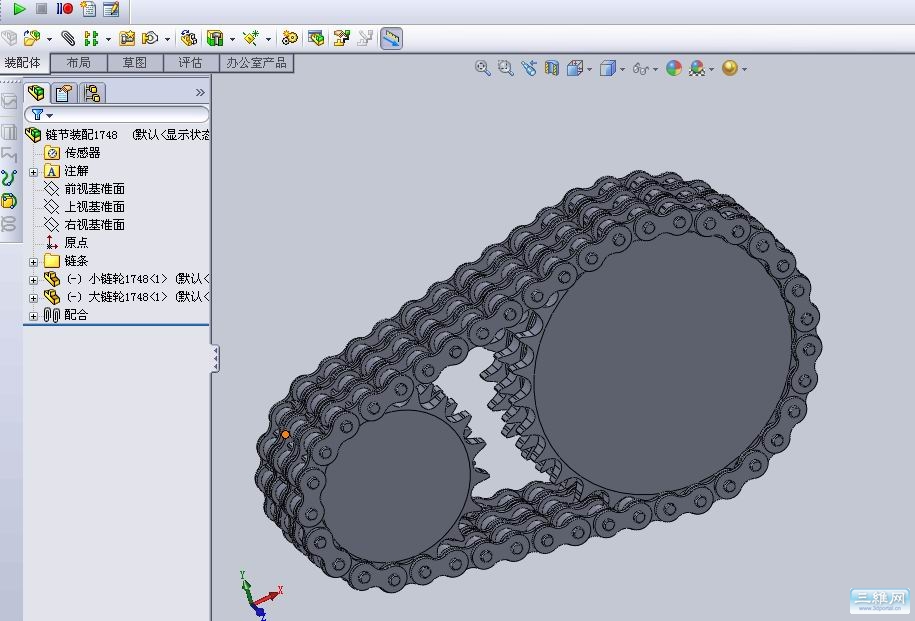The height and width of the screenshot is (621, 915).
Task: Open the Insert Components dropdown arrow
Action: point(50,40)
